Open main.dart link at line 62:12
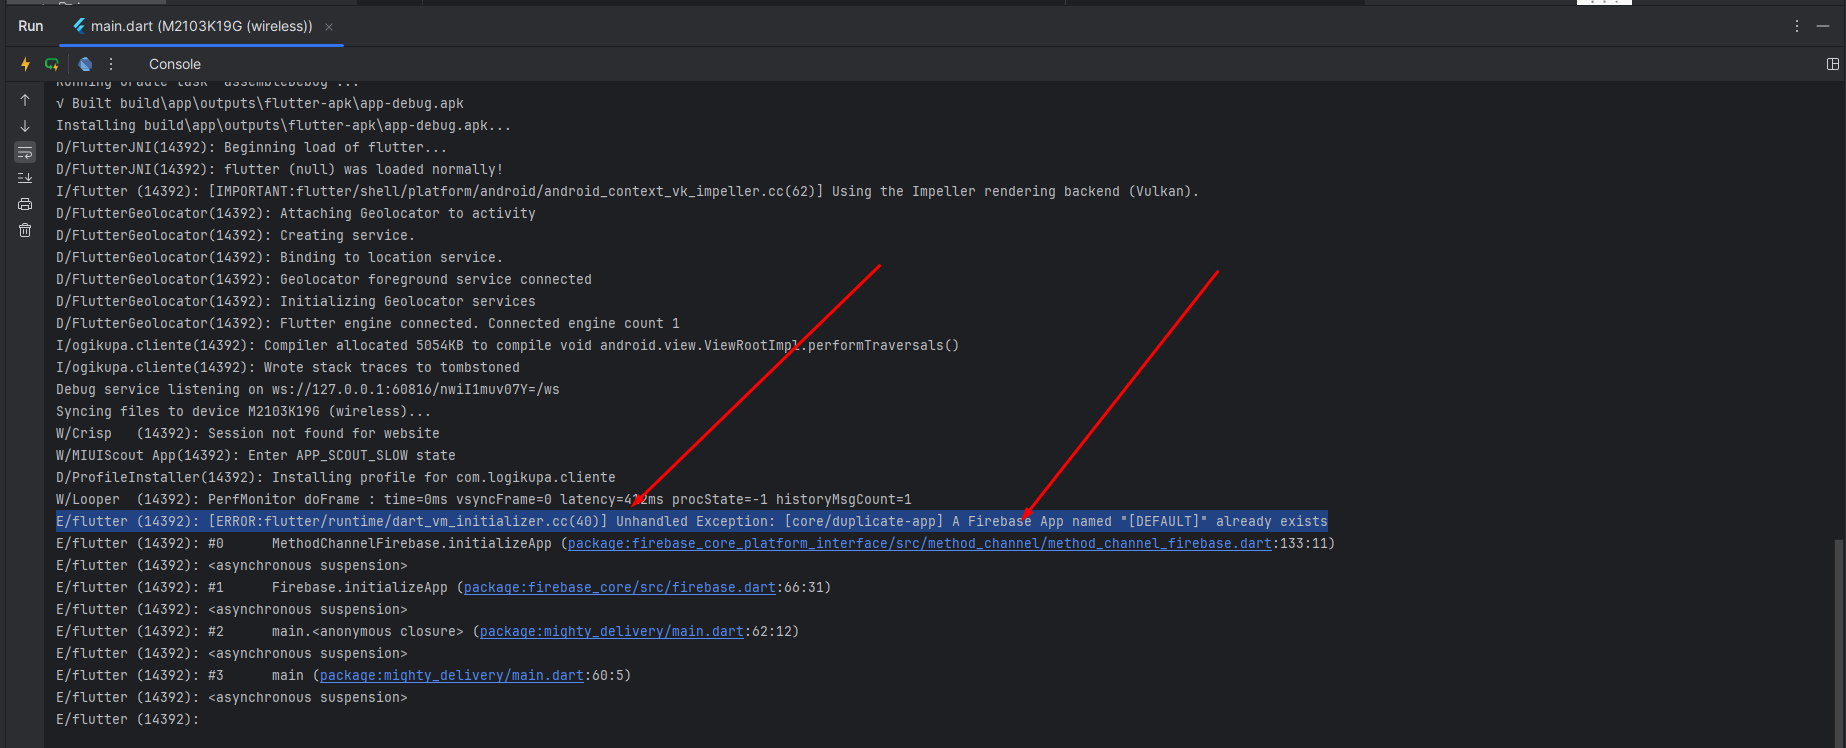1846x748 pixels. (x=611, y=632)
